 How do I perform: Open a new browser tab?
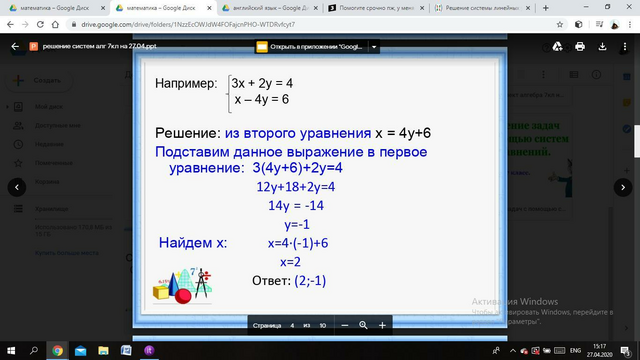(x=545, y=8)
